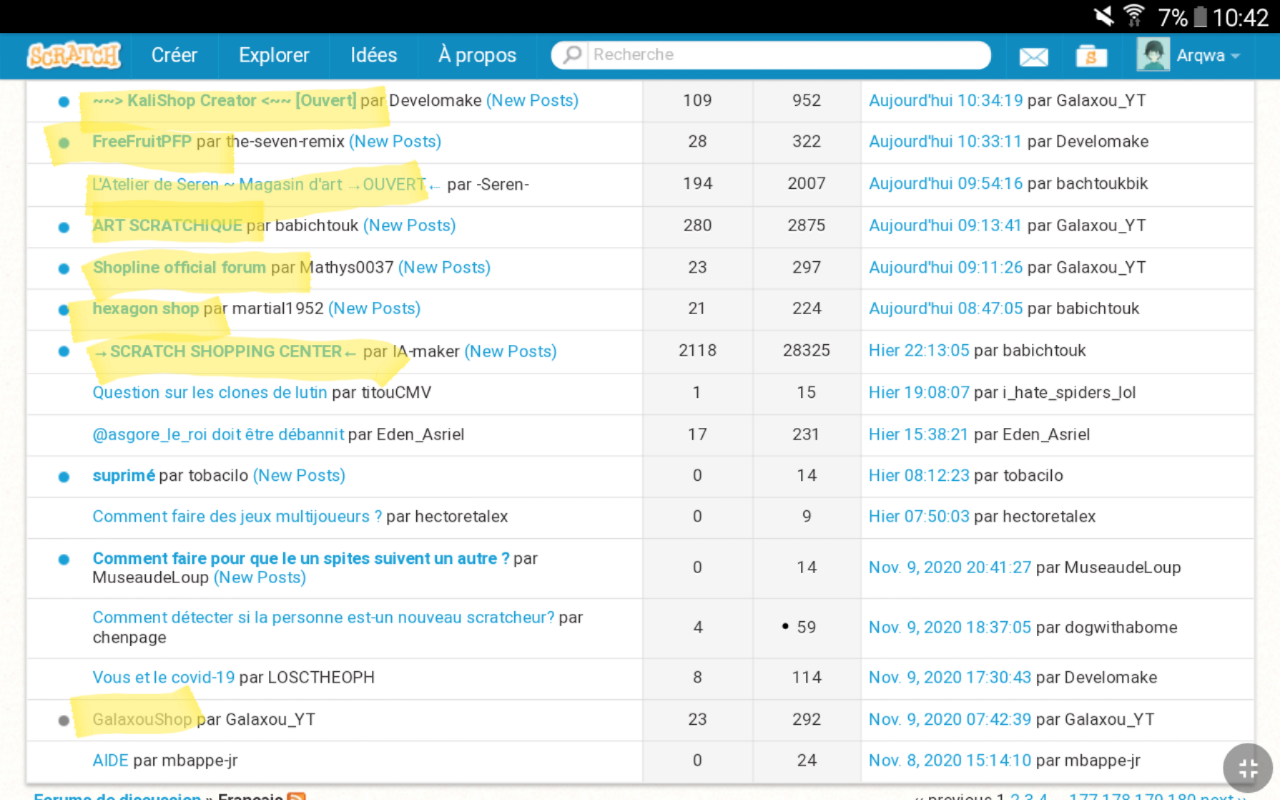Open the Créer menu item
The width and height of the screenshot is (1280, 800).
coord(174,55)
